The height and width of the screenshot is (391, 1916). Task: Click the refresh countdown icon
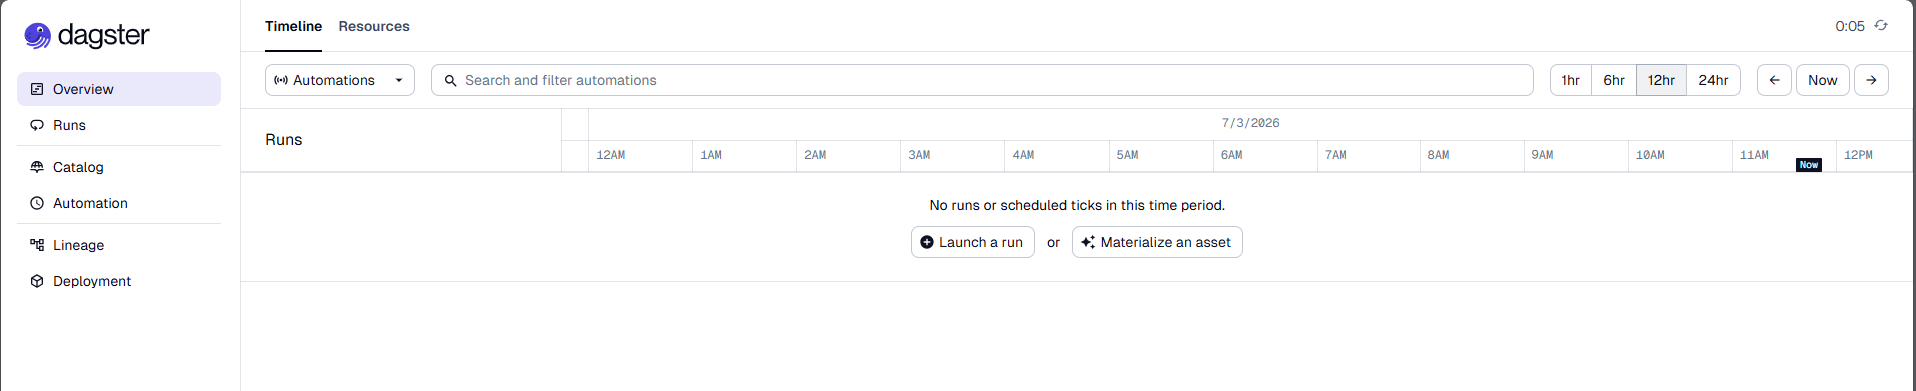(1881, 26)
